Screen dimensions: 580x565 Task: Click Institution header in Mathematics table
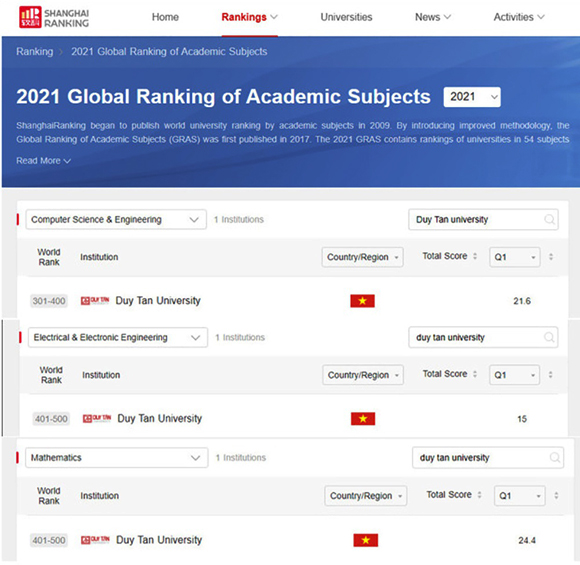(100, 496)
